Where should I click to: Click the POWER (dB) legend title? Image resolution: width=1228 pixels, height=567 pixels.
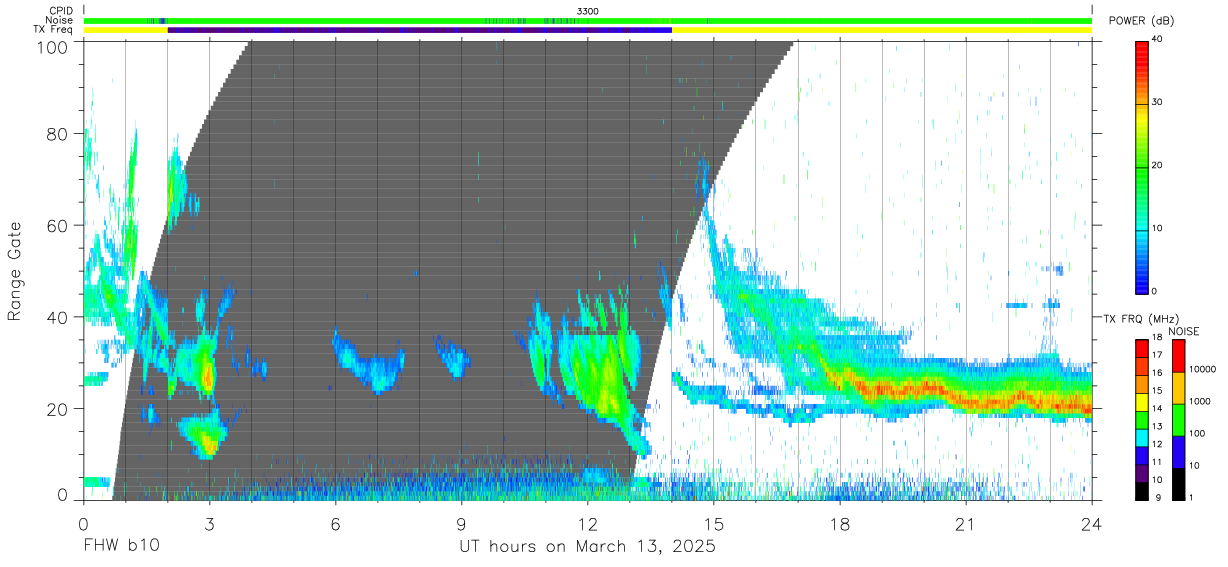1142,21
